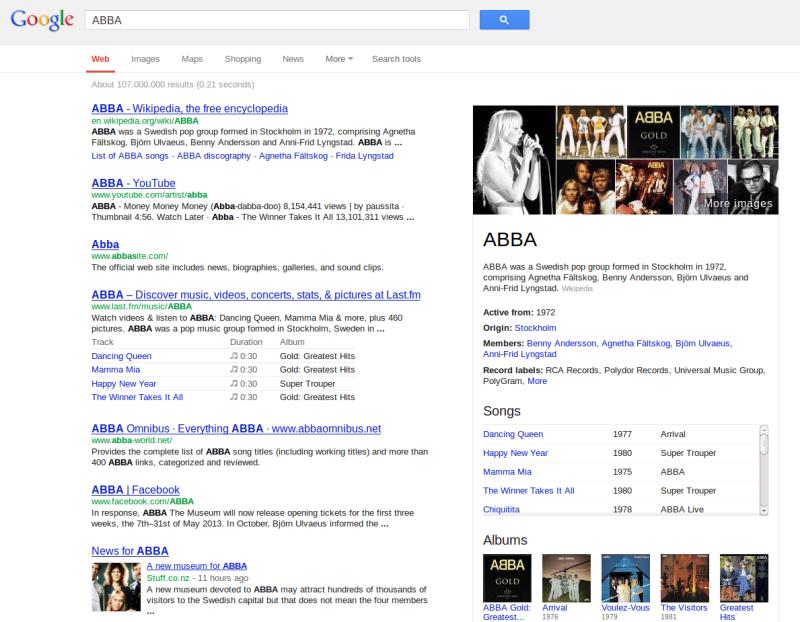Screen dimensions: 800x622
Task: Open the Greatest Hits album cover thumbnail
Action: coord(744,578)
